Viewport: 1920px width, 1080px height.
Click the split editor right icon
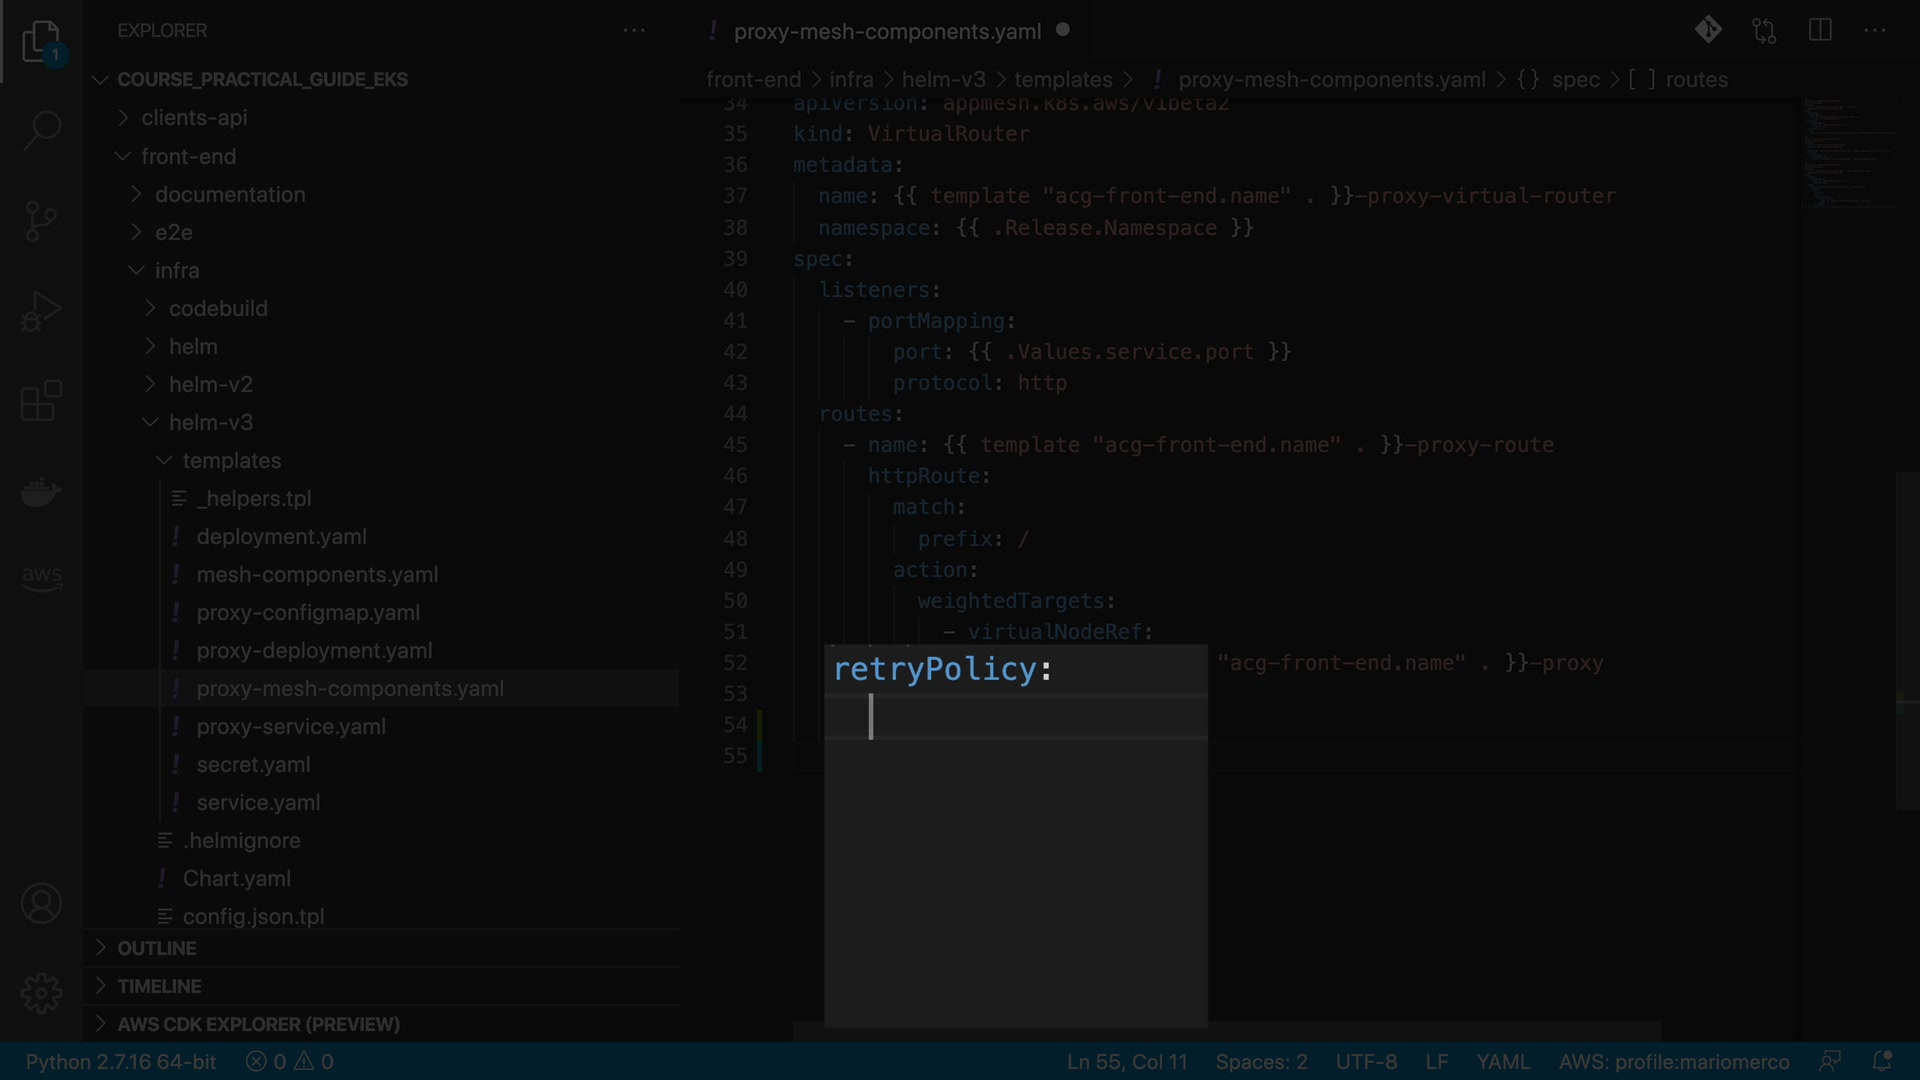pos(1820,31)
